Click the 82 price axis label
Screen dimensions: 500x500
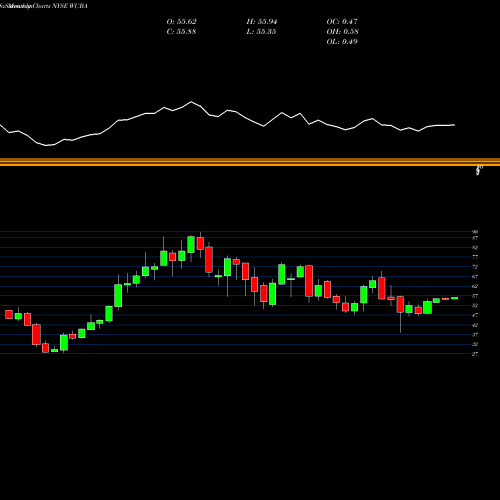(475, 248)
